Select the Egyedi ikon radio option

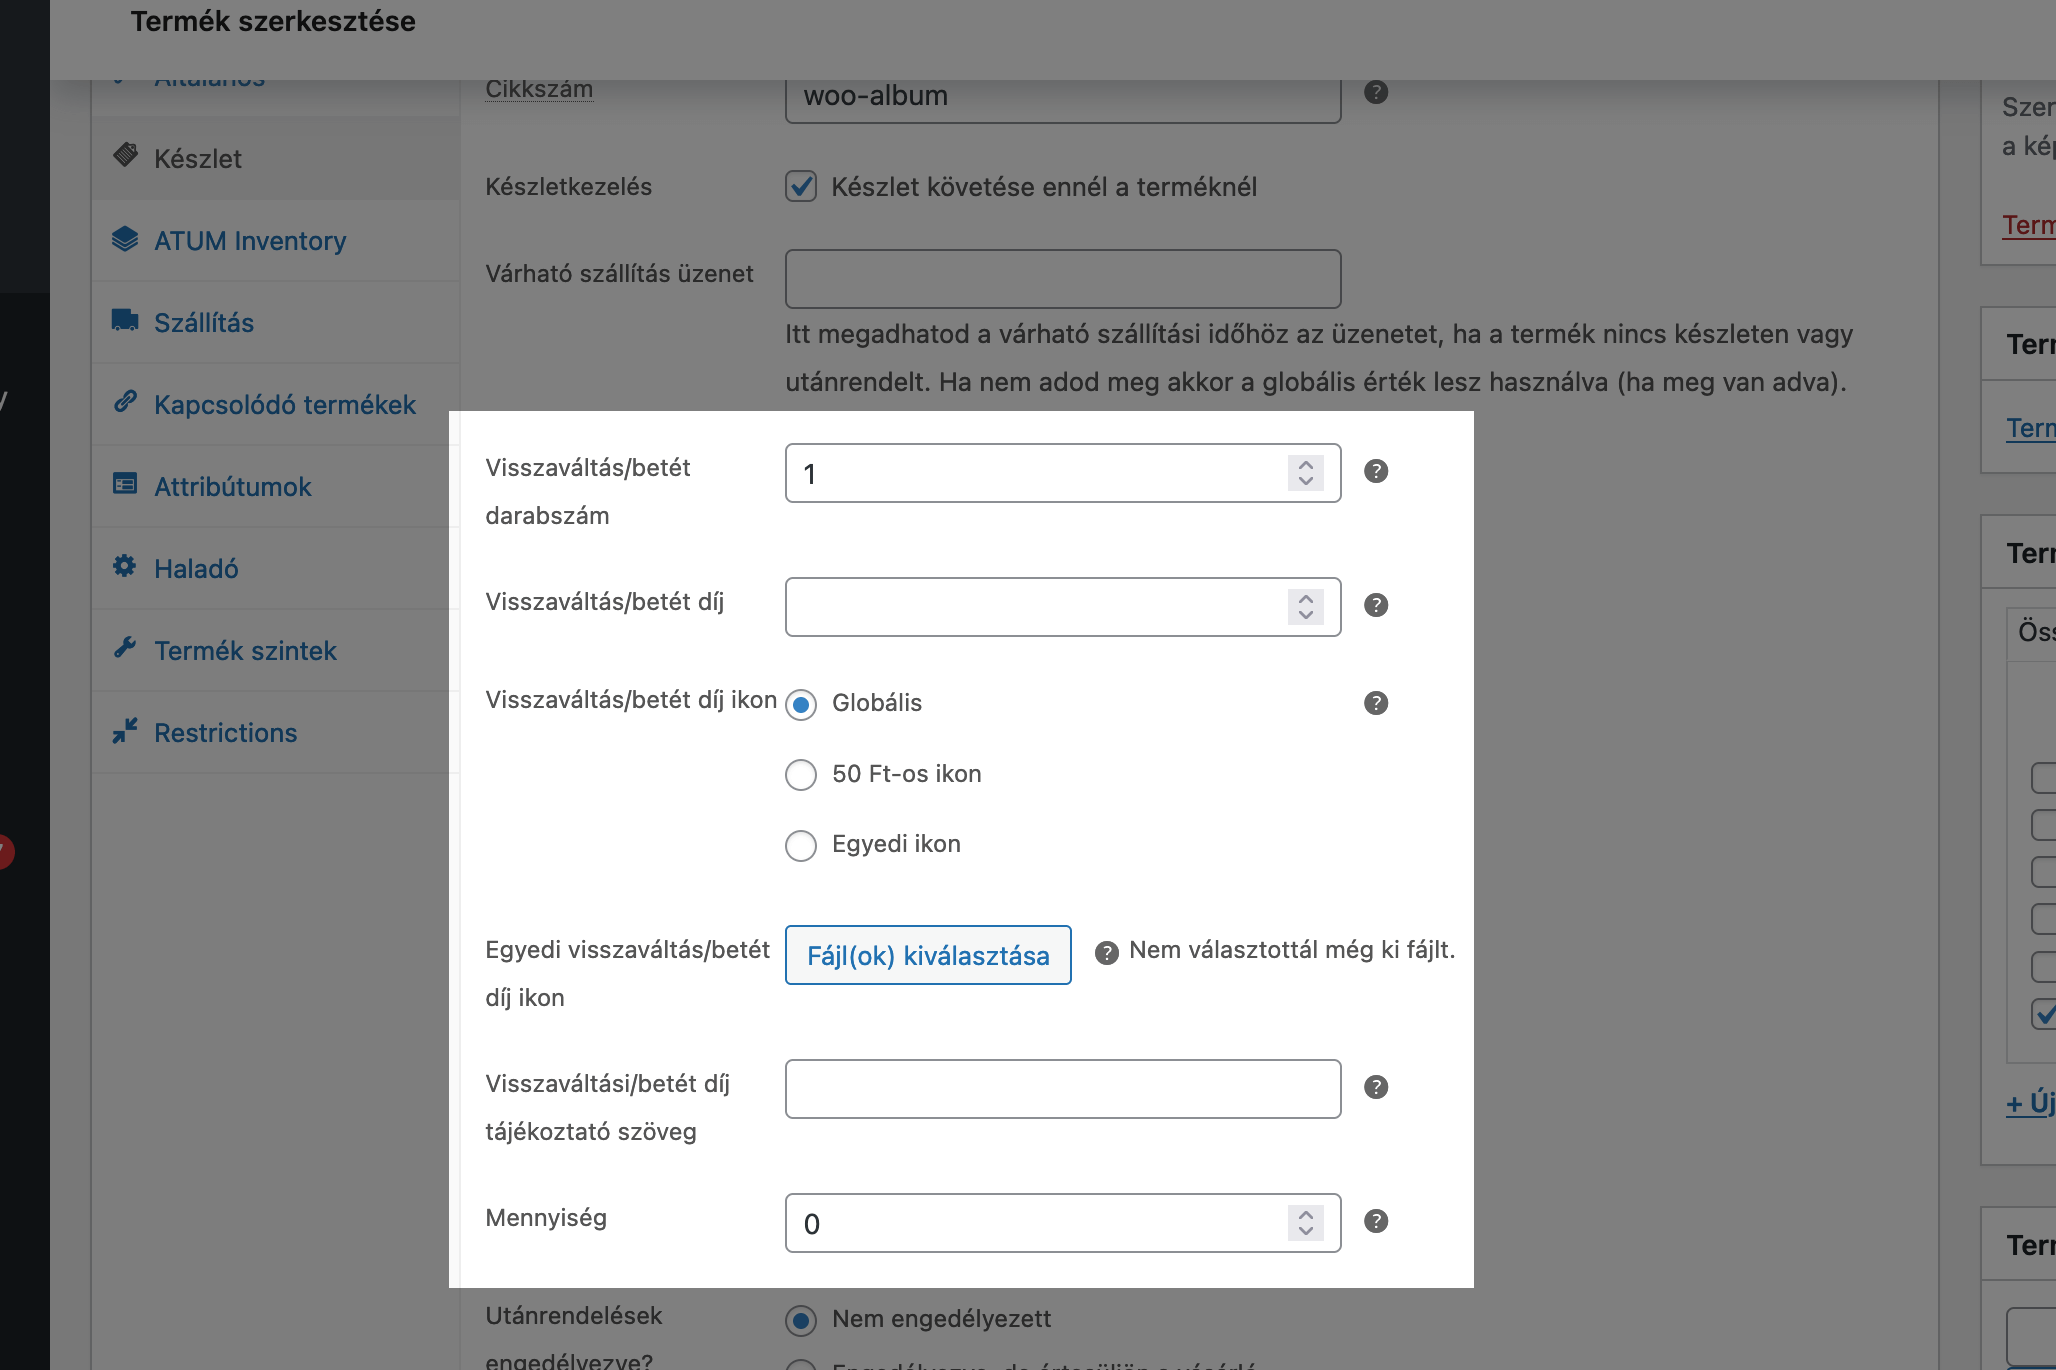pyautogui.click(x=801, y=846)
